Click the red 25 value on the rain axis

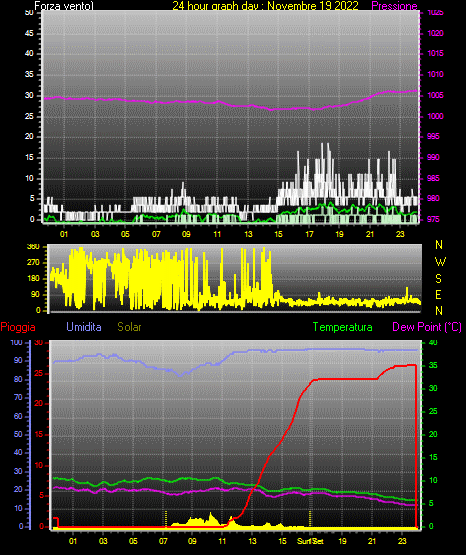click(39, 373)
